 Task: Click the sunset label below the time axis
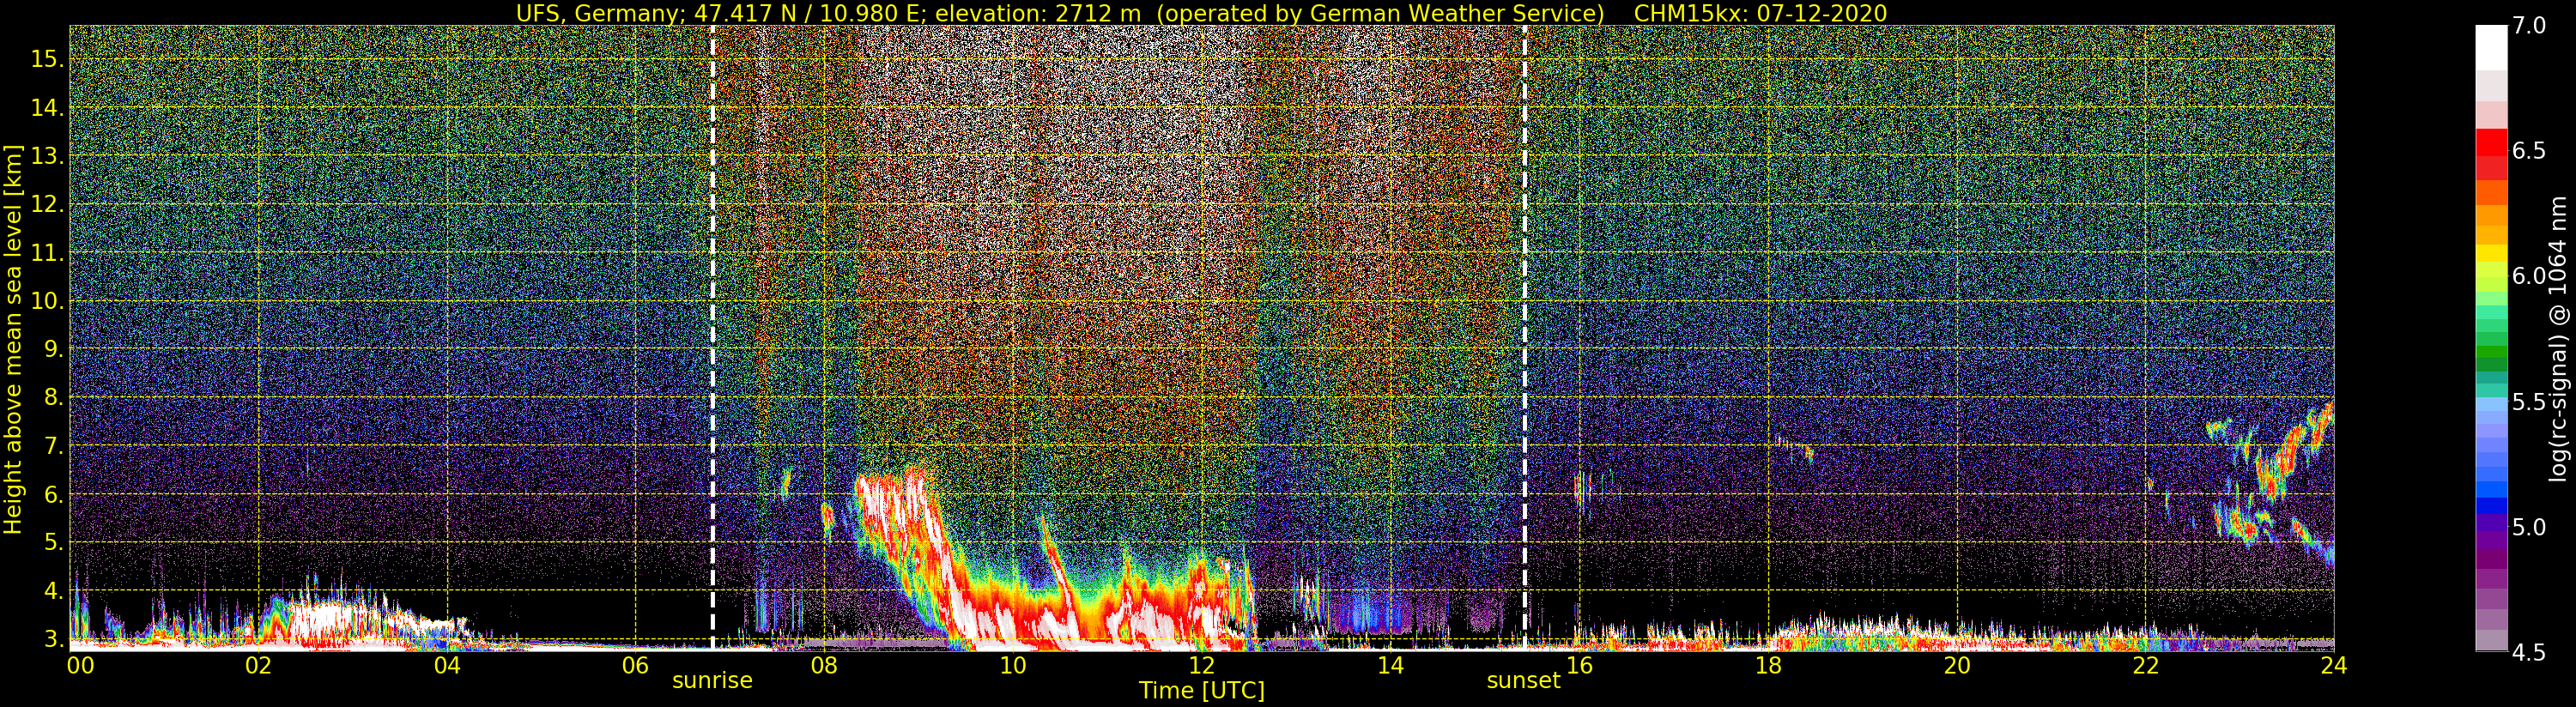tap(1523, 681)
